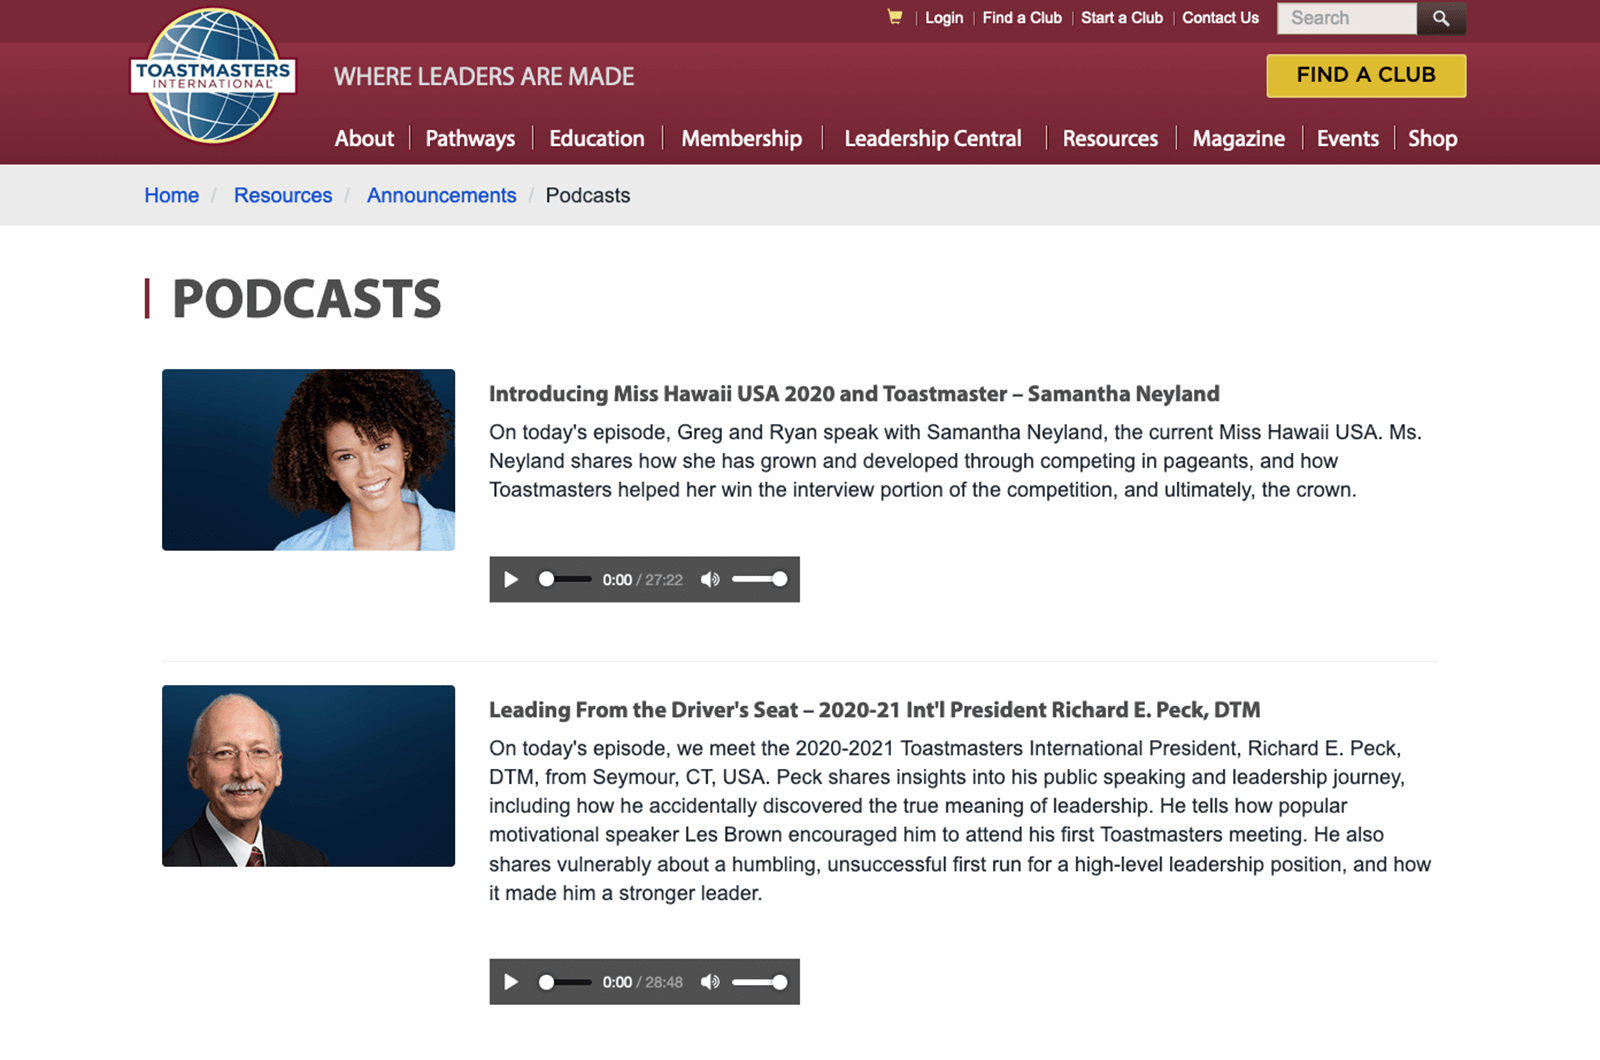Open the Contact Us link

tap(1220, 18)
